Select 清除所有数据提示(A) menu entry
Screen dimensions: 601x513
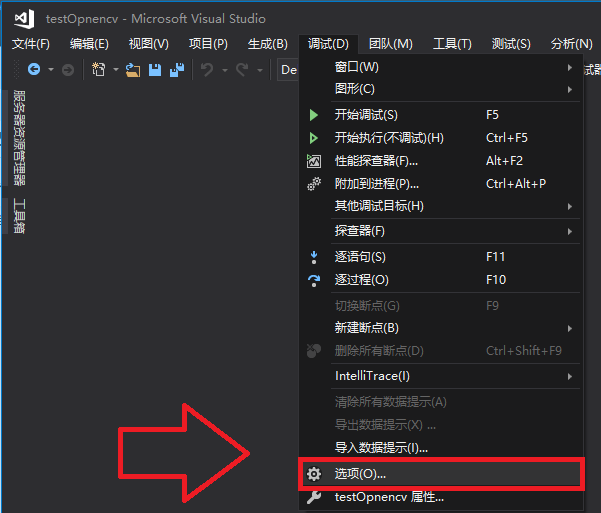click(x=441, y=402)
